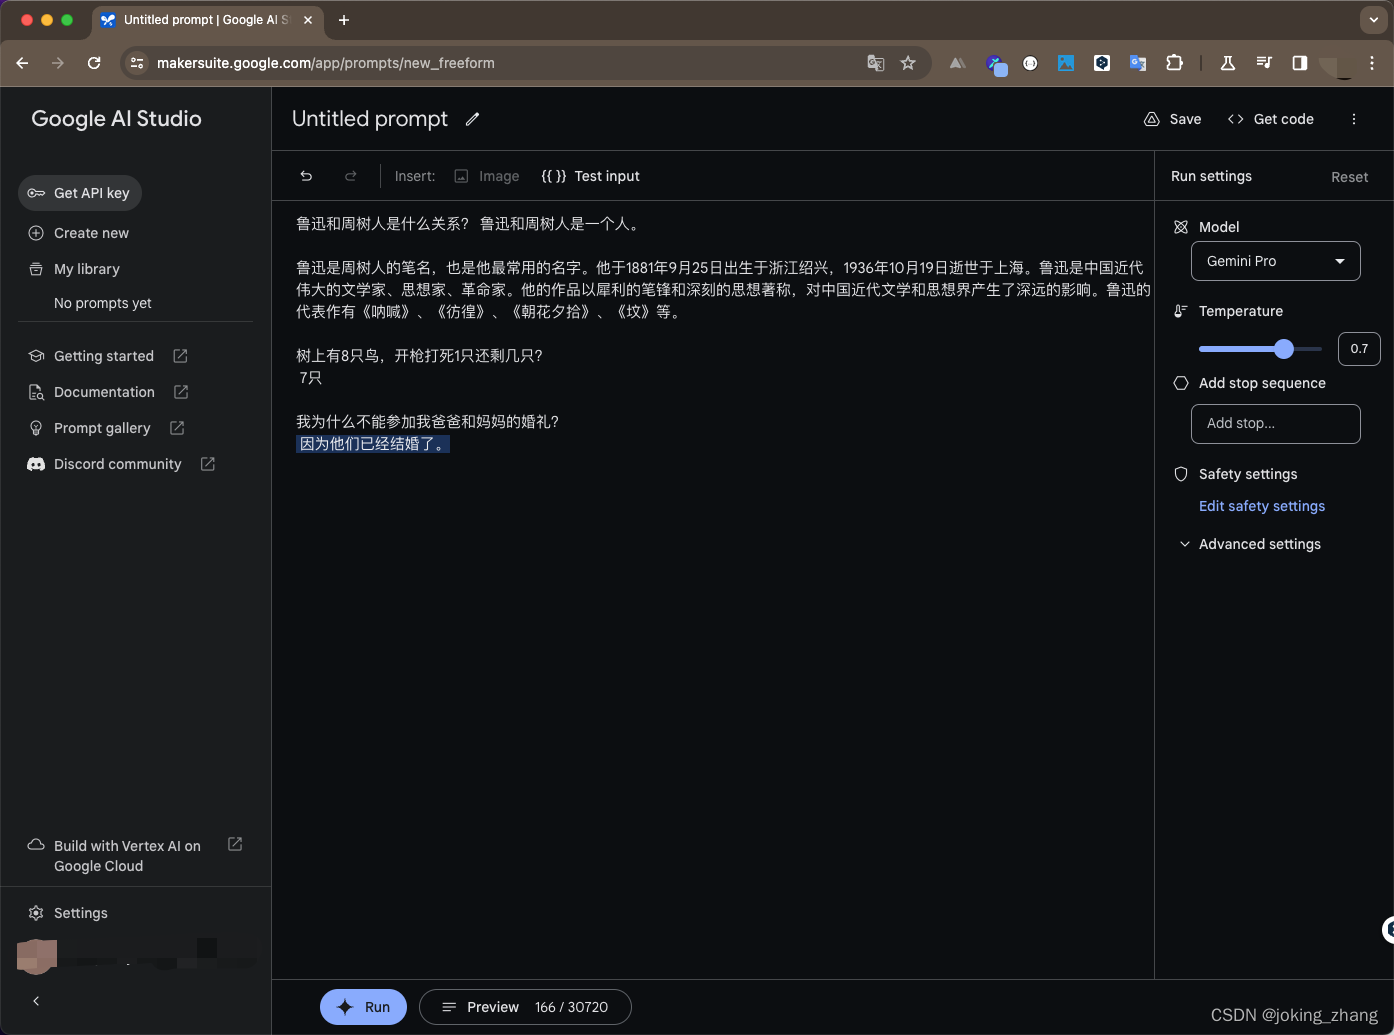Reset the run settings

(1349, 177)
